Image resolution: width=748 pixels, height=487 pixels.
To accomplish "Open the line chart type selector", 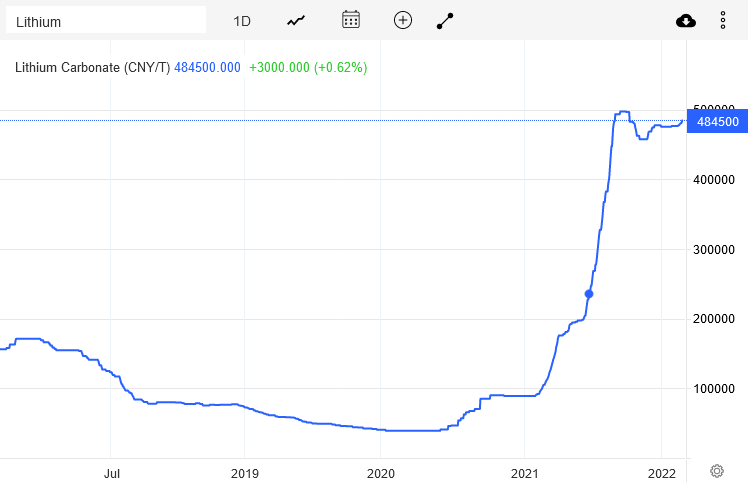I will [296, 20].
